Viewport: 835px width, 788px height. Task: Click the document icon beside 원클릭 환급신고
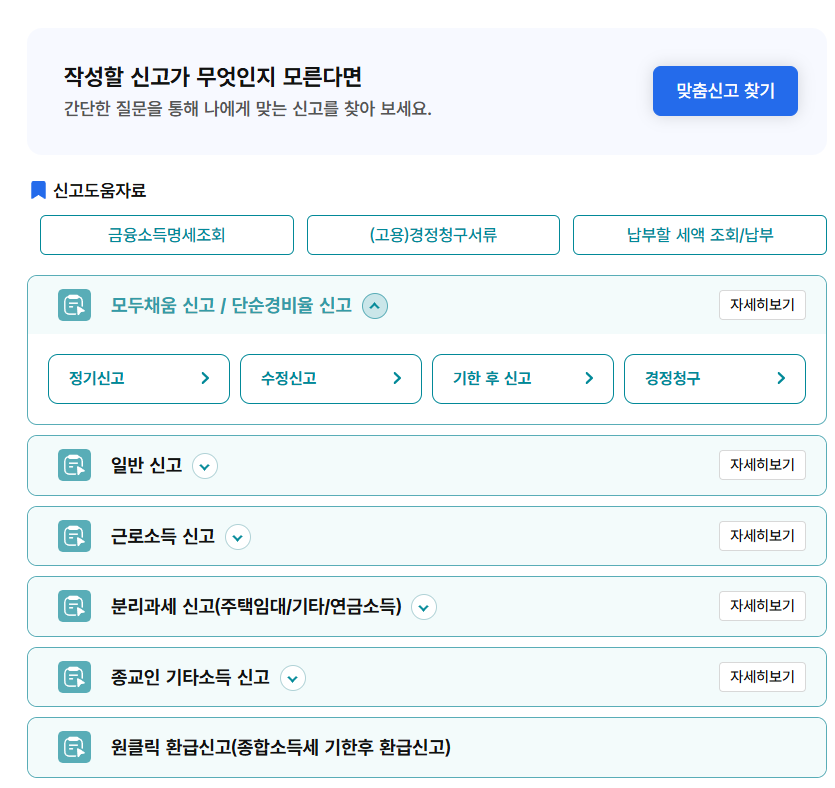(74, 747)
